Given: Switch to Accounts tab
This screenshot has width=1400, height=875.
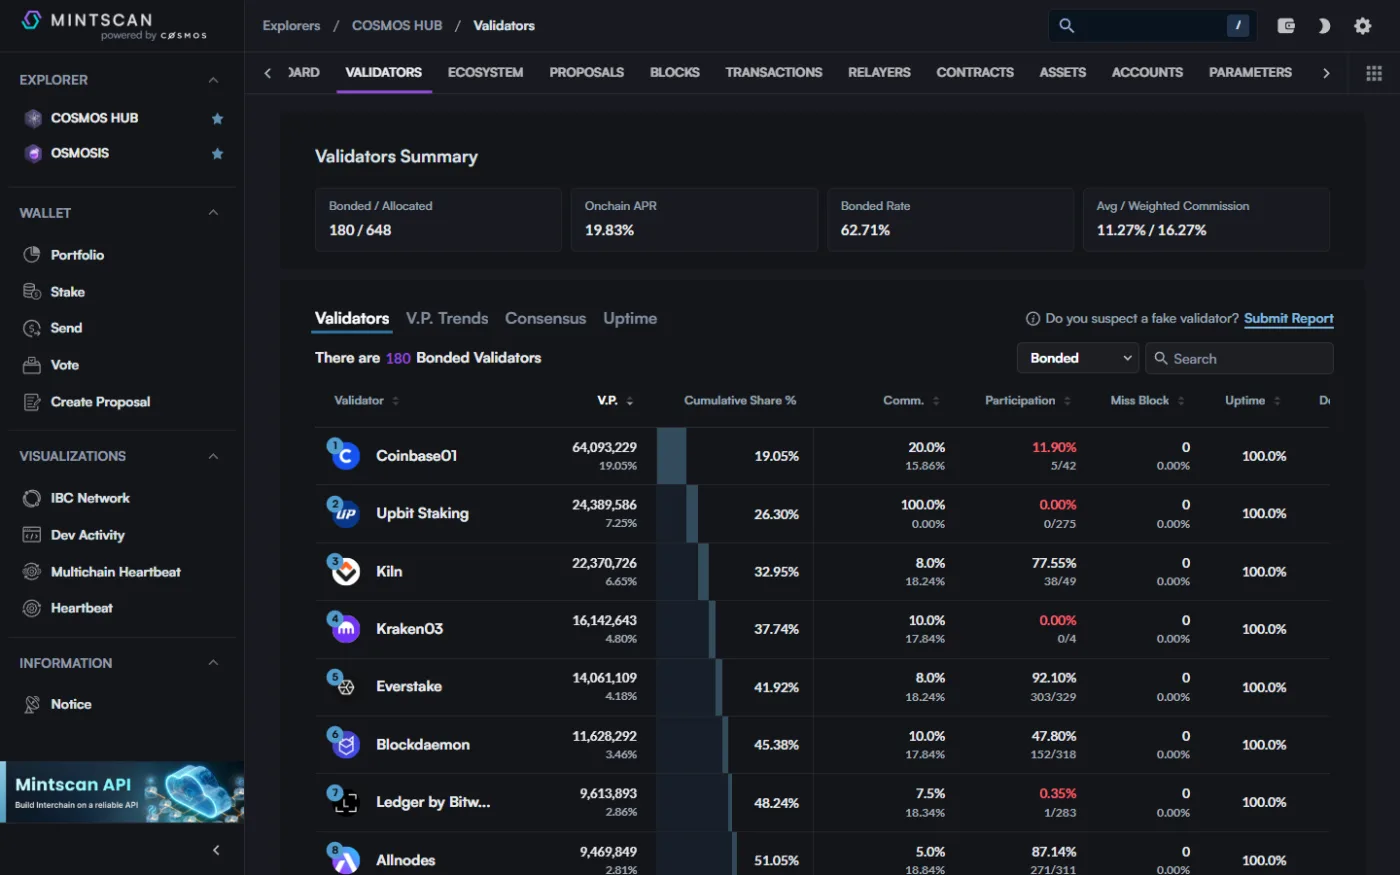Looking at the screenshot, I should [1147, 72].
